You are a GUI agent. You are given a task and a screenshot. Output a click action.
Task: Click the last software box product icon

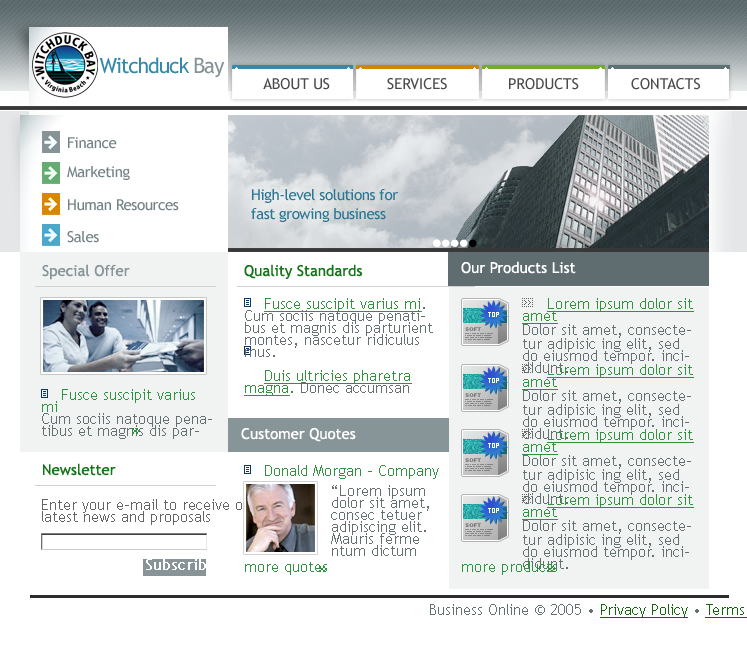485,518
